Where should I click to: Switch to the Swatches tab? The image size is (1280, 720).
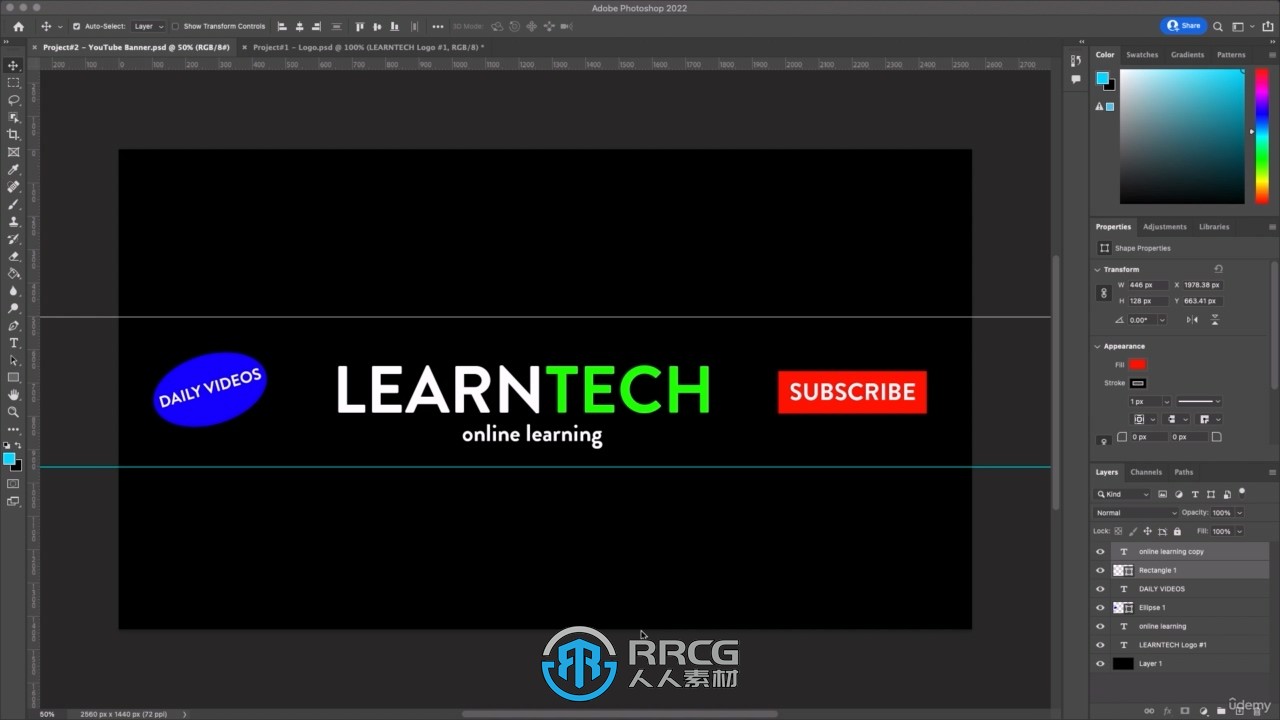pyautogui.click(x=1142, y=55)
